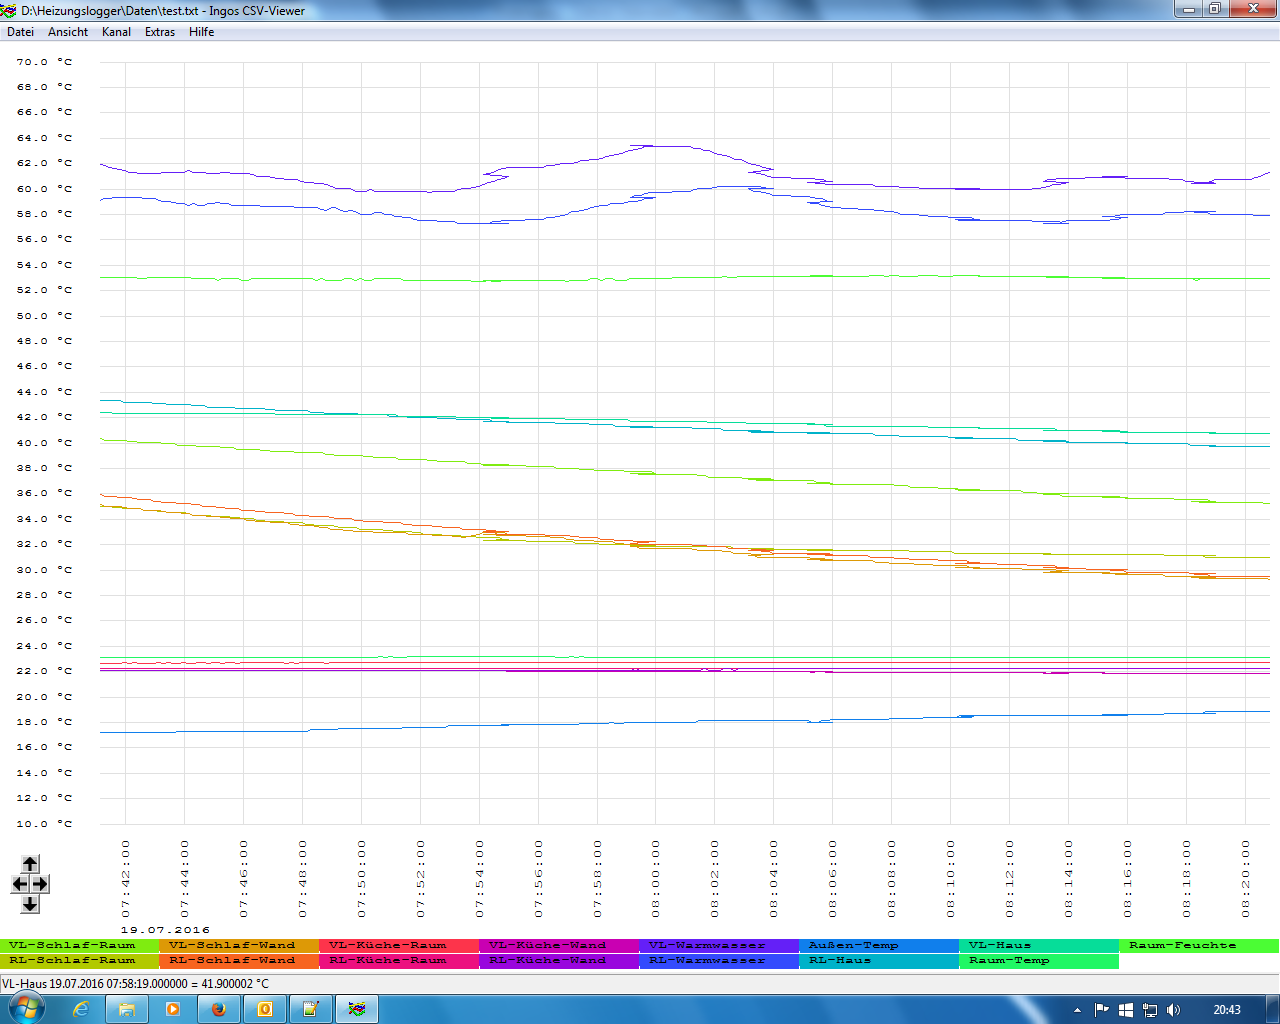This screenshot has height=1024, width=1280.
Task: Click the 70.0 °C axis label
Action: pyautogui.click(x=44, y=62)
